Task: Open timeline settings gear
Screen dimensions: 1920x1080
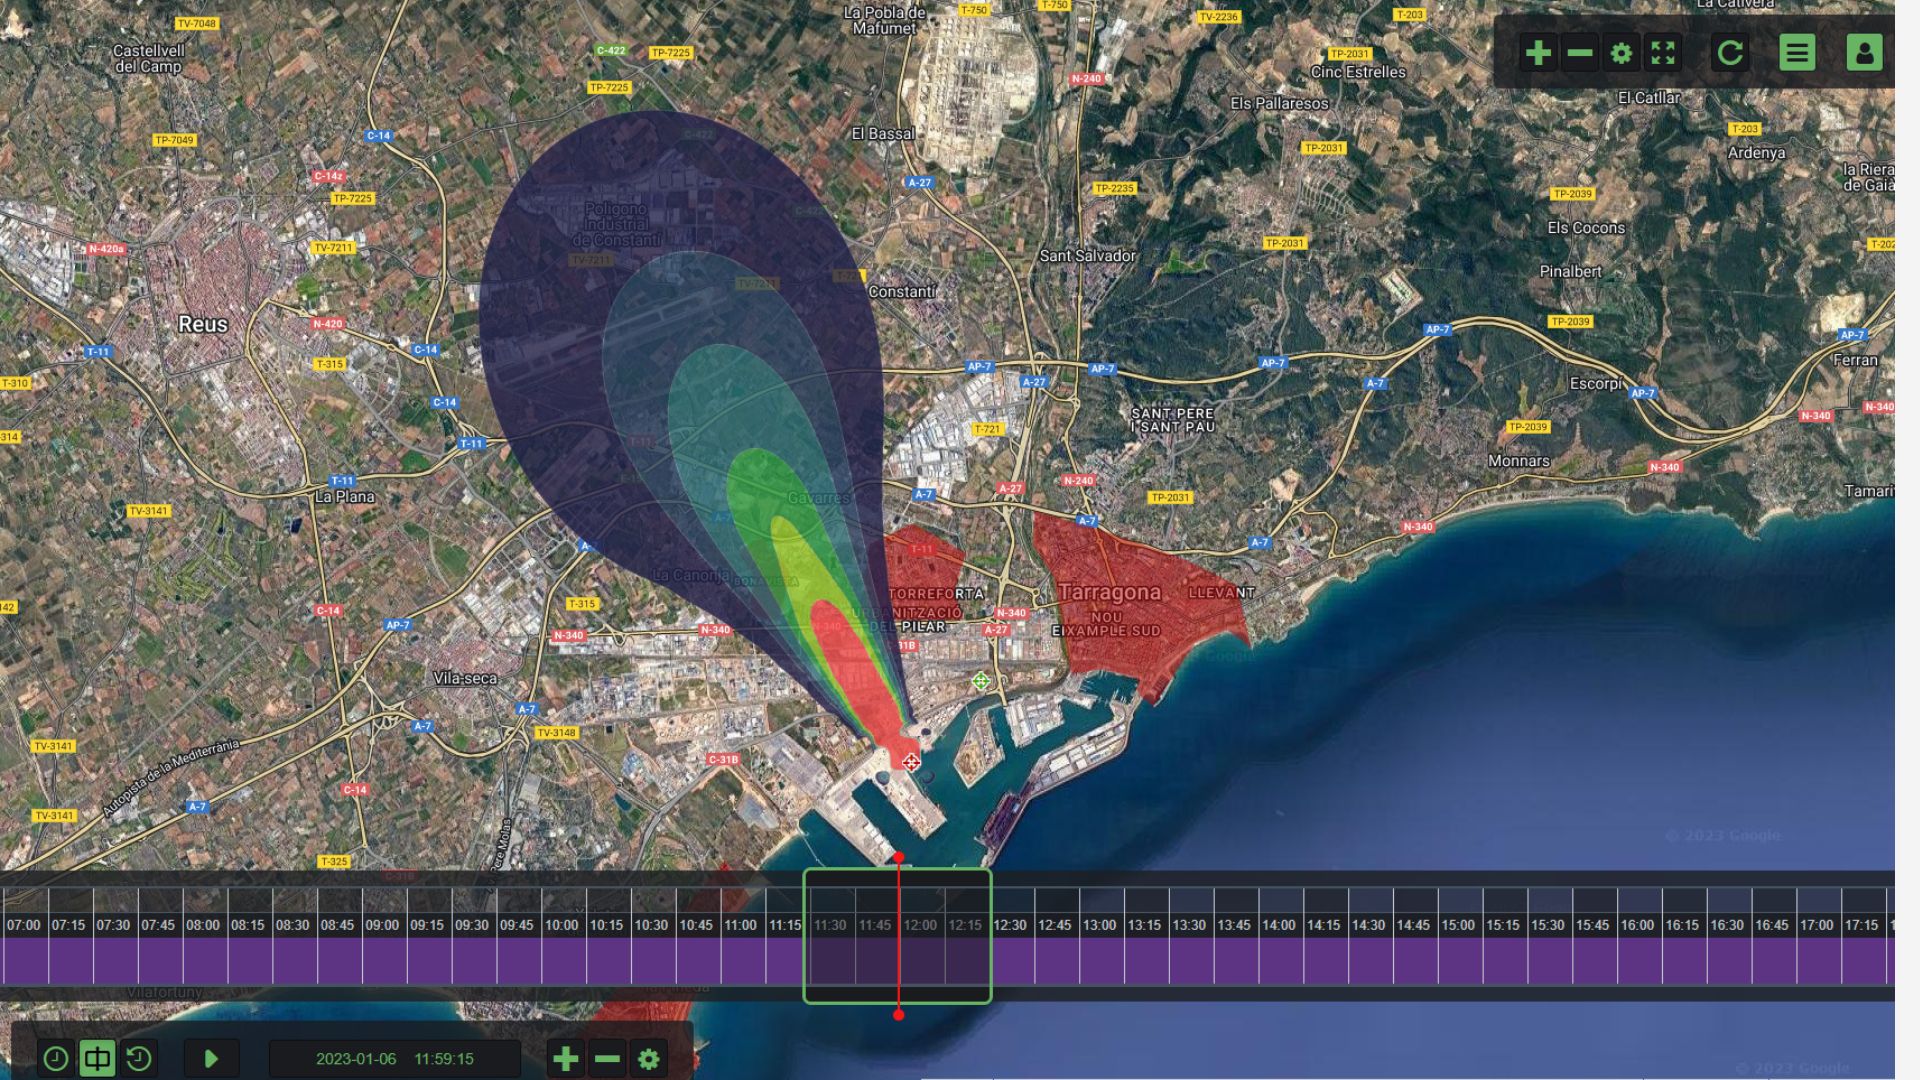Action: [x=648, y=1058]
